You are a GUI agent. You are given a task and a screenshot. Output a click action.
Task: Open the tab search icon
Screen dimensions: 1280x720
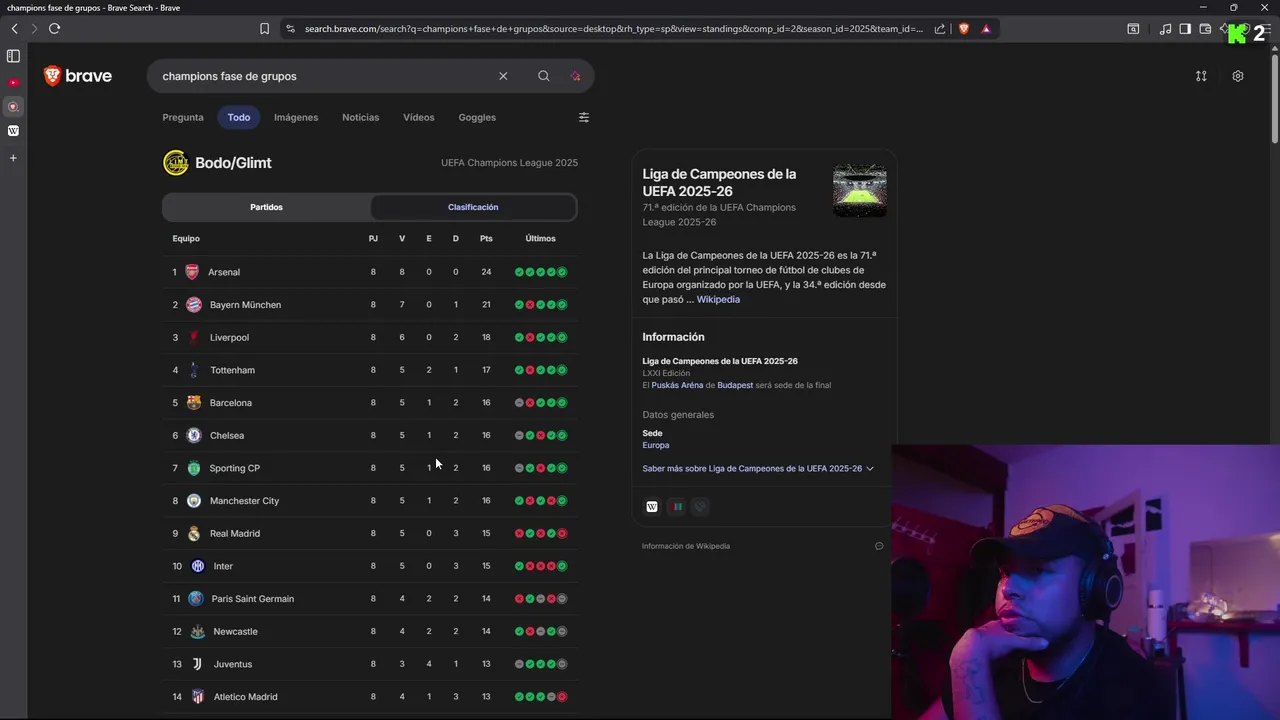pyautogui.click(x=1133, y=29)
